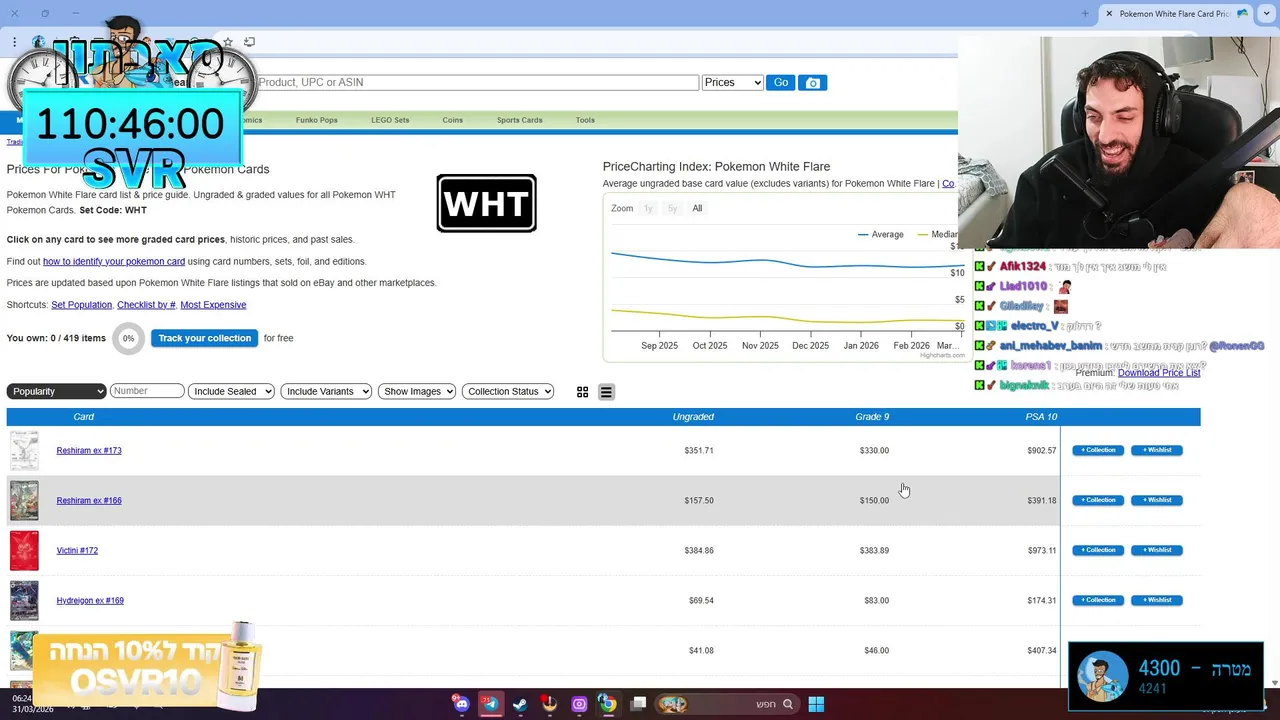Screen dimensions: 1280x720
Task: Focus the Product, UPC or ASIN search box
Action: (478, 83)
